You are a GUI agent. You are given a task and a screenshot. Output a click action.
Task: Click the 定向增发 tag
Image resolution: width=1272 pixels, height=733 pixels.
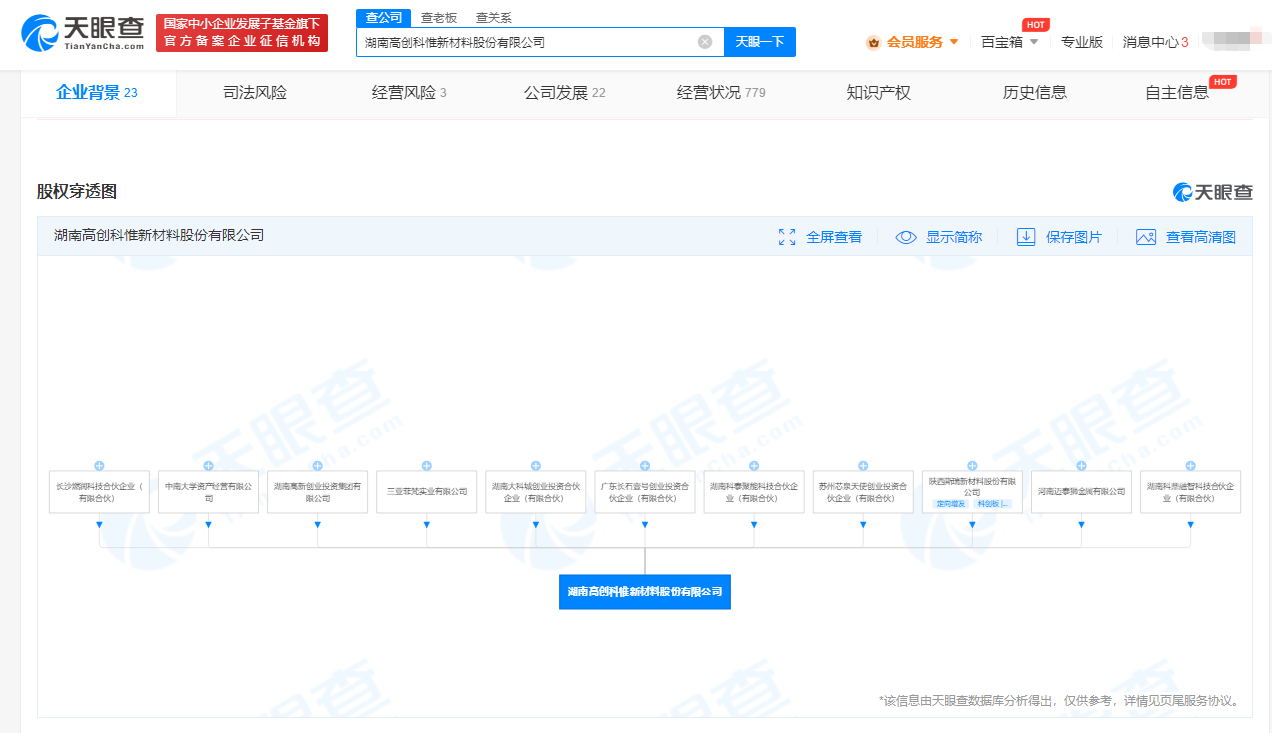[951, 504]
